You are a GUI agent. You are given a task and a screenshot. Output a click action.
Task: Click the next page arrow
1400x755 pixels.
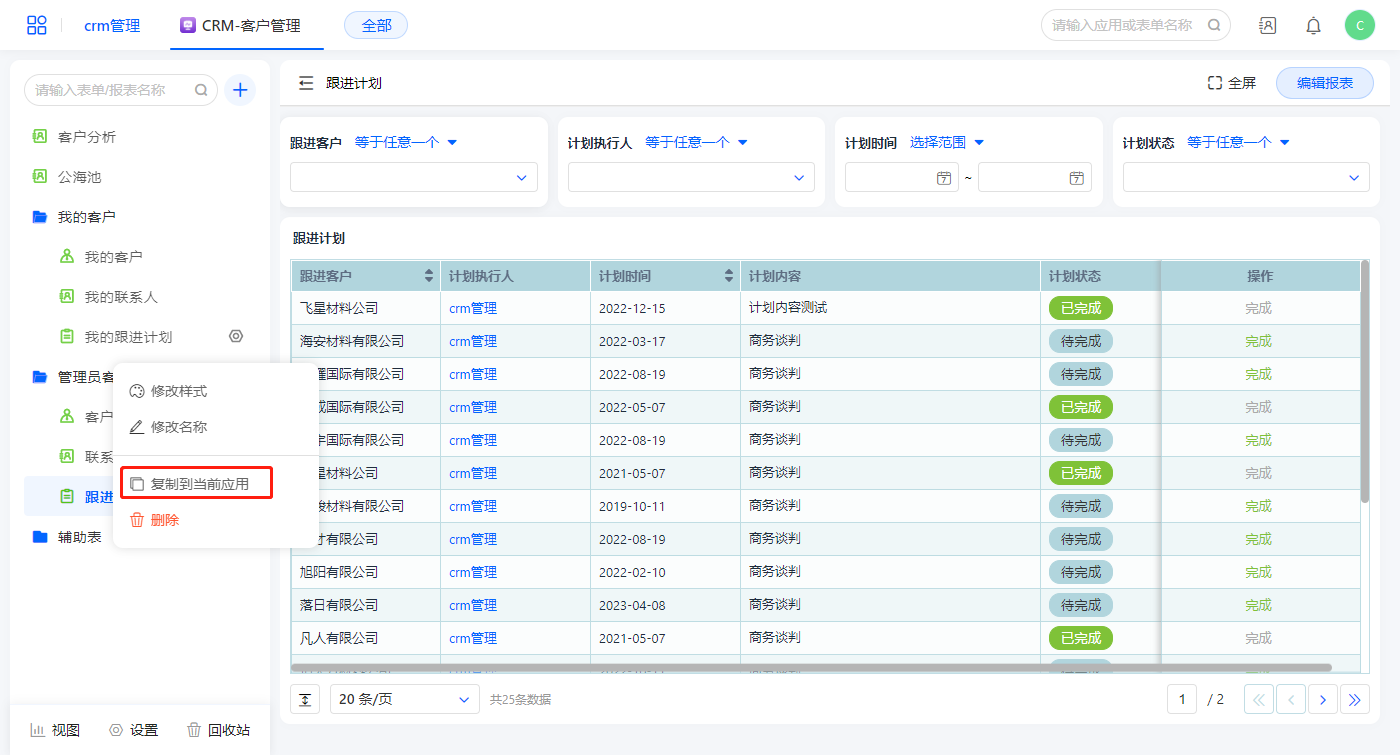(1322, 700)
